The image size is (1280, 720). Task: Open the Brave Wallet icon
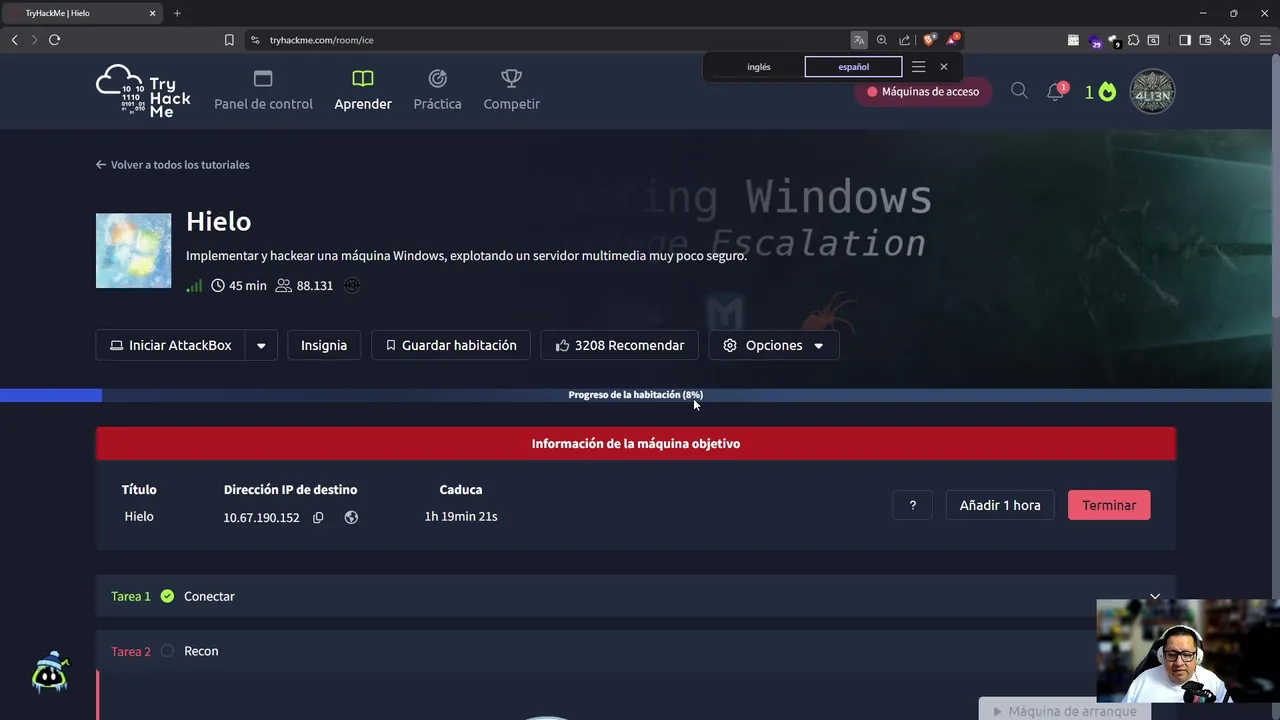point(1205,40)
